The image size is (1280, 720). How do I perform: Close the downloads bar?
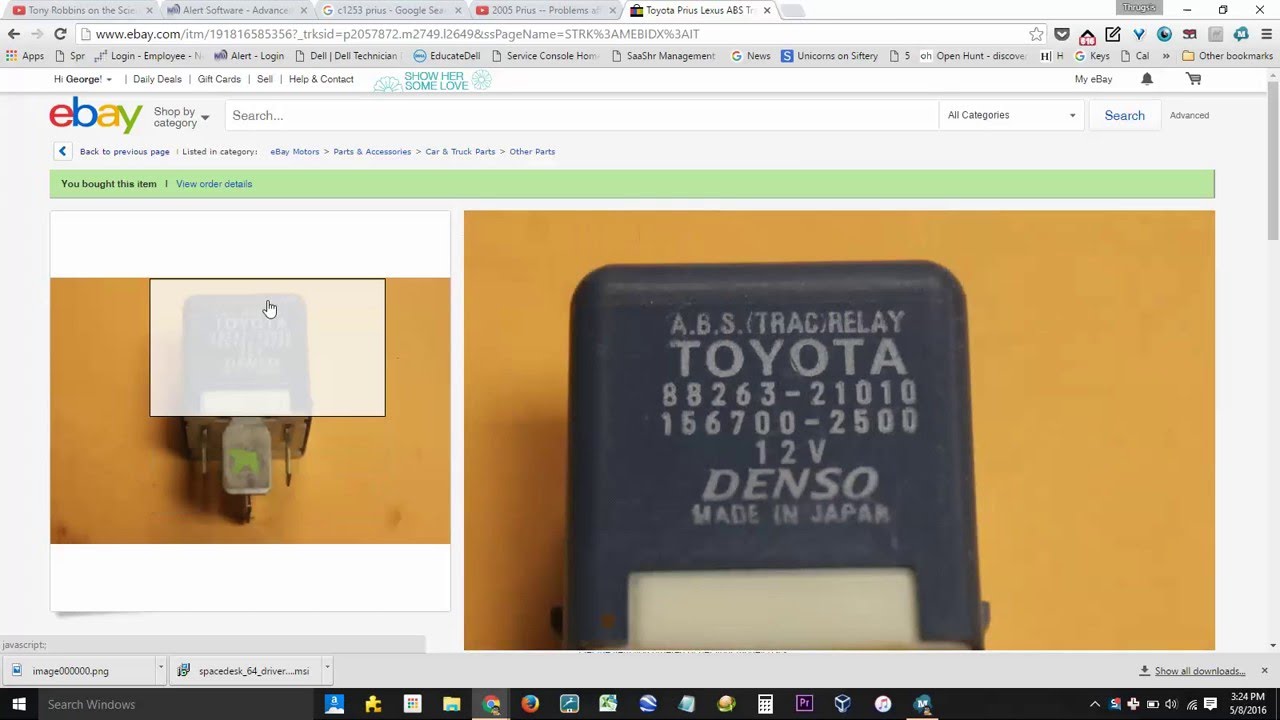pos(1264,670)
